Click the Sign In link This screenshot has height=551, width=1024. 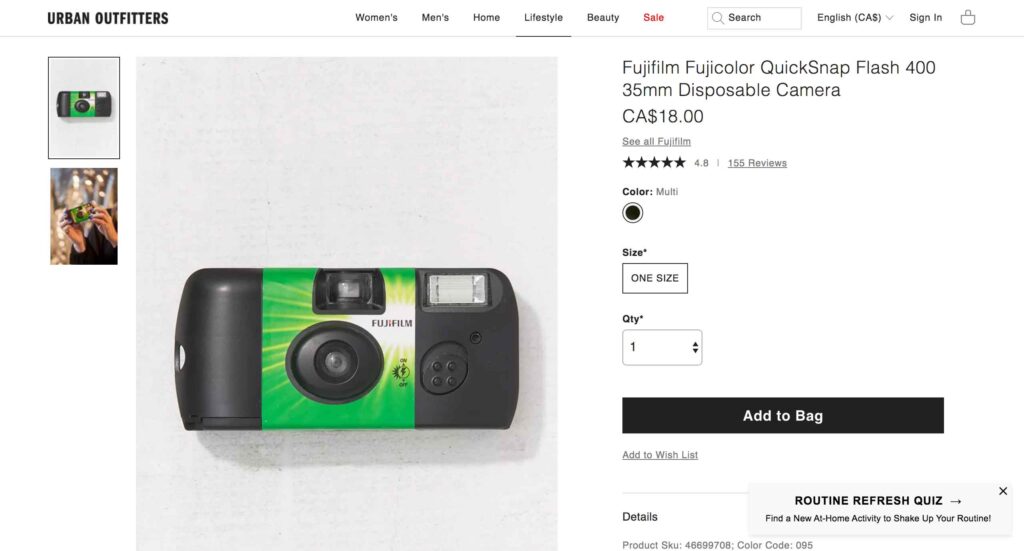(x=925, y=18)
